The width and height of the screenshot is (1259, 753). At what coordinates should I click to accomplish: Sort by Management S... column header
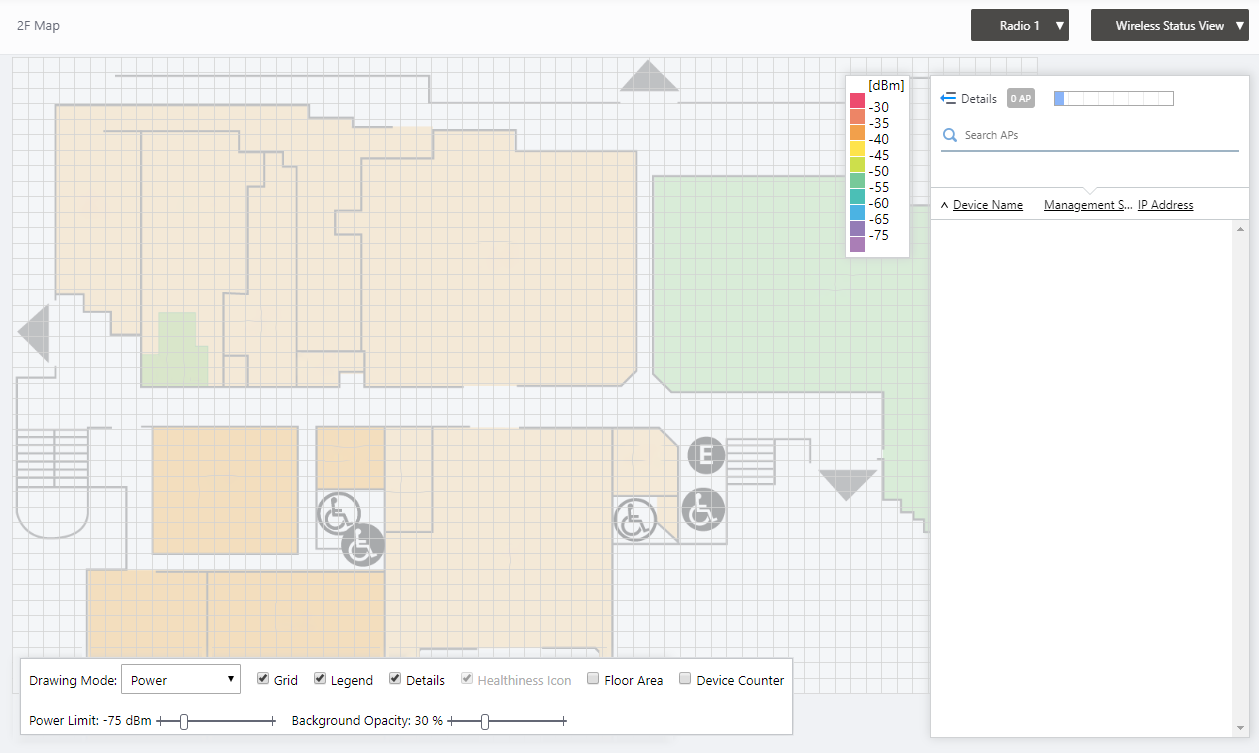point(1087,205)
